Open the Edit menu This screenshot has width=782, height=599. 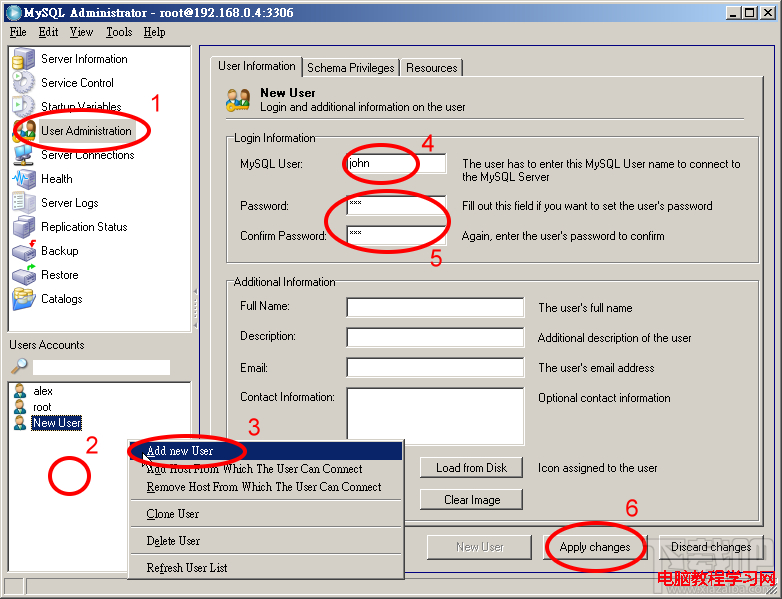[x=48, y=32]
